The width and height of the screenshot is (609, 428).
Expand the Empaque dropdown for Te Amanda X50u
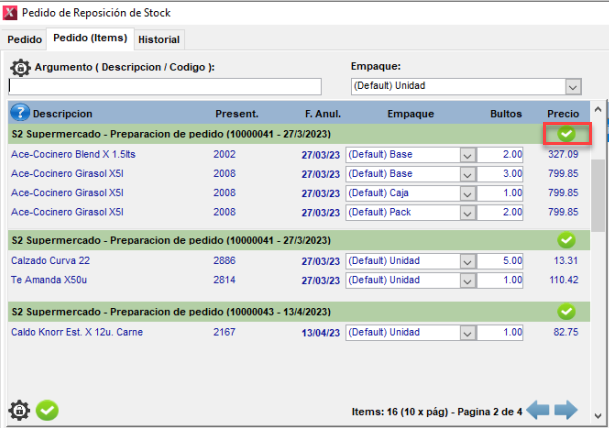pos(467,281)
